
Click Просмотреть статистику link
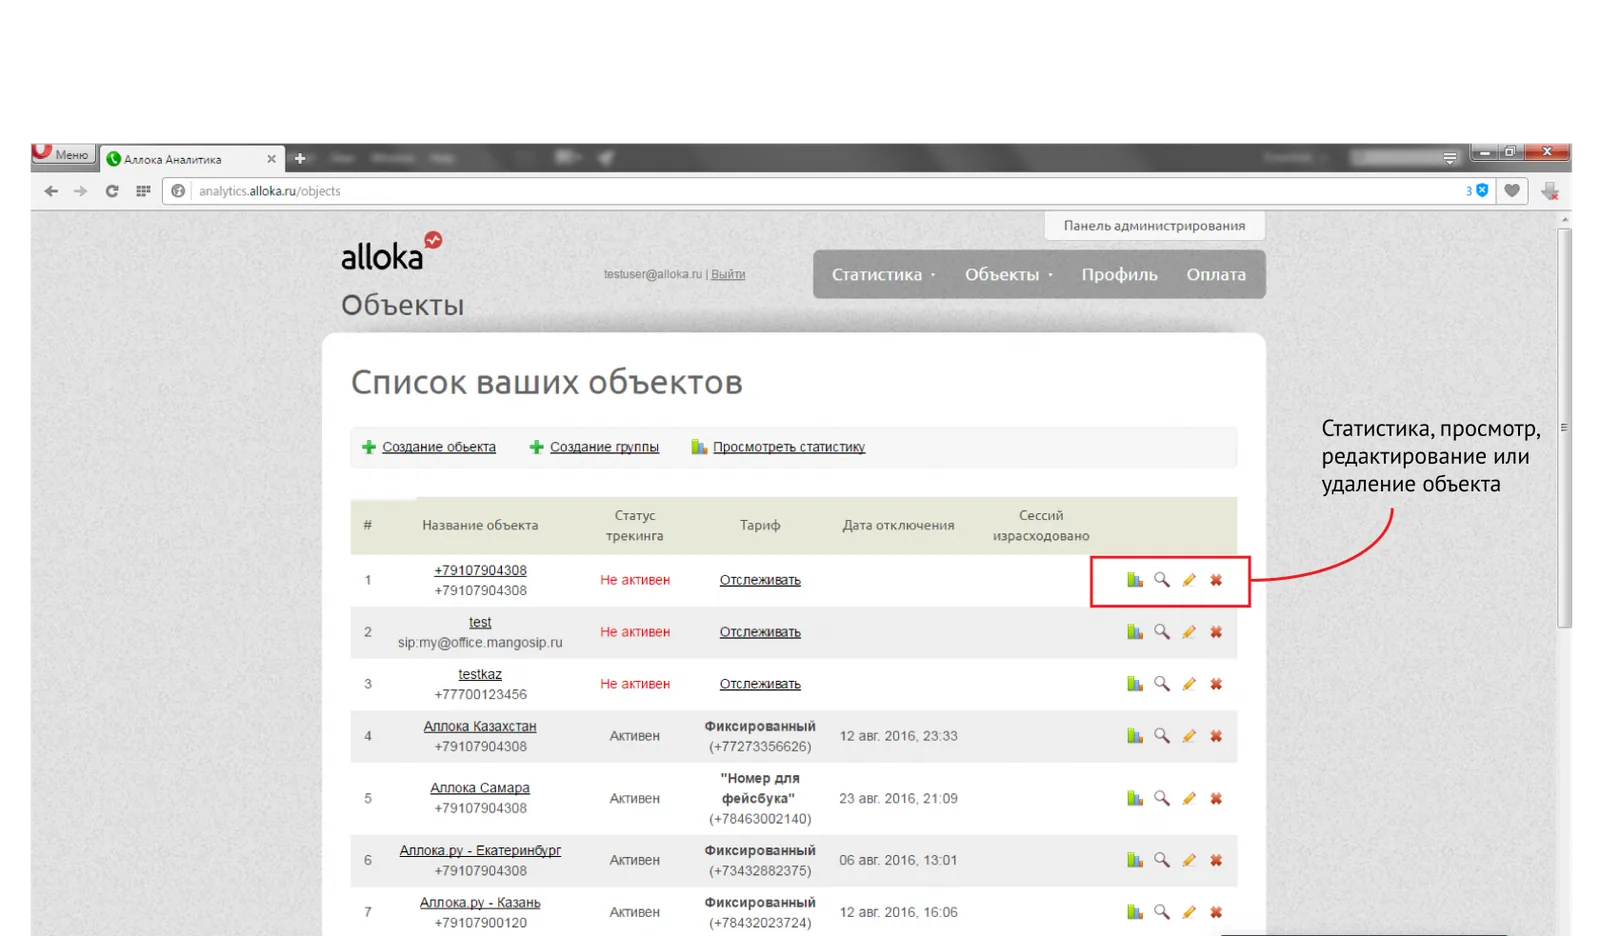(789, 447)
